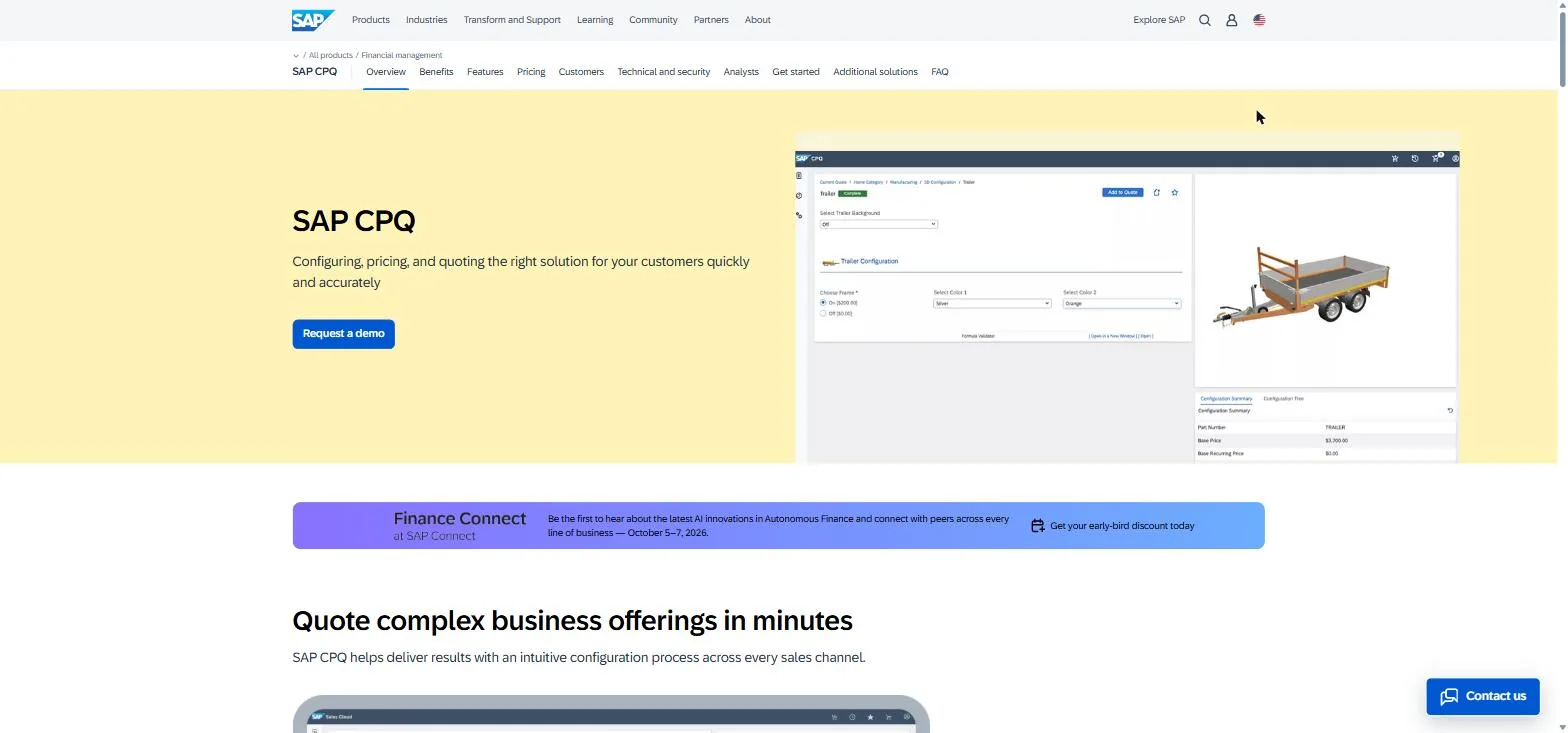Expand the breadcrumb chevron before All products

(296, 56)
